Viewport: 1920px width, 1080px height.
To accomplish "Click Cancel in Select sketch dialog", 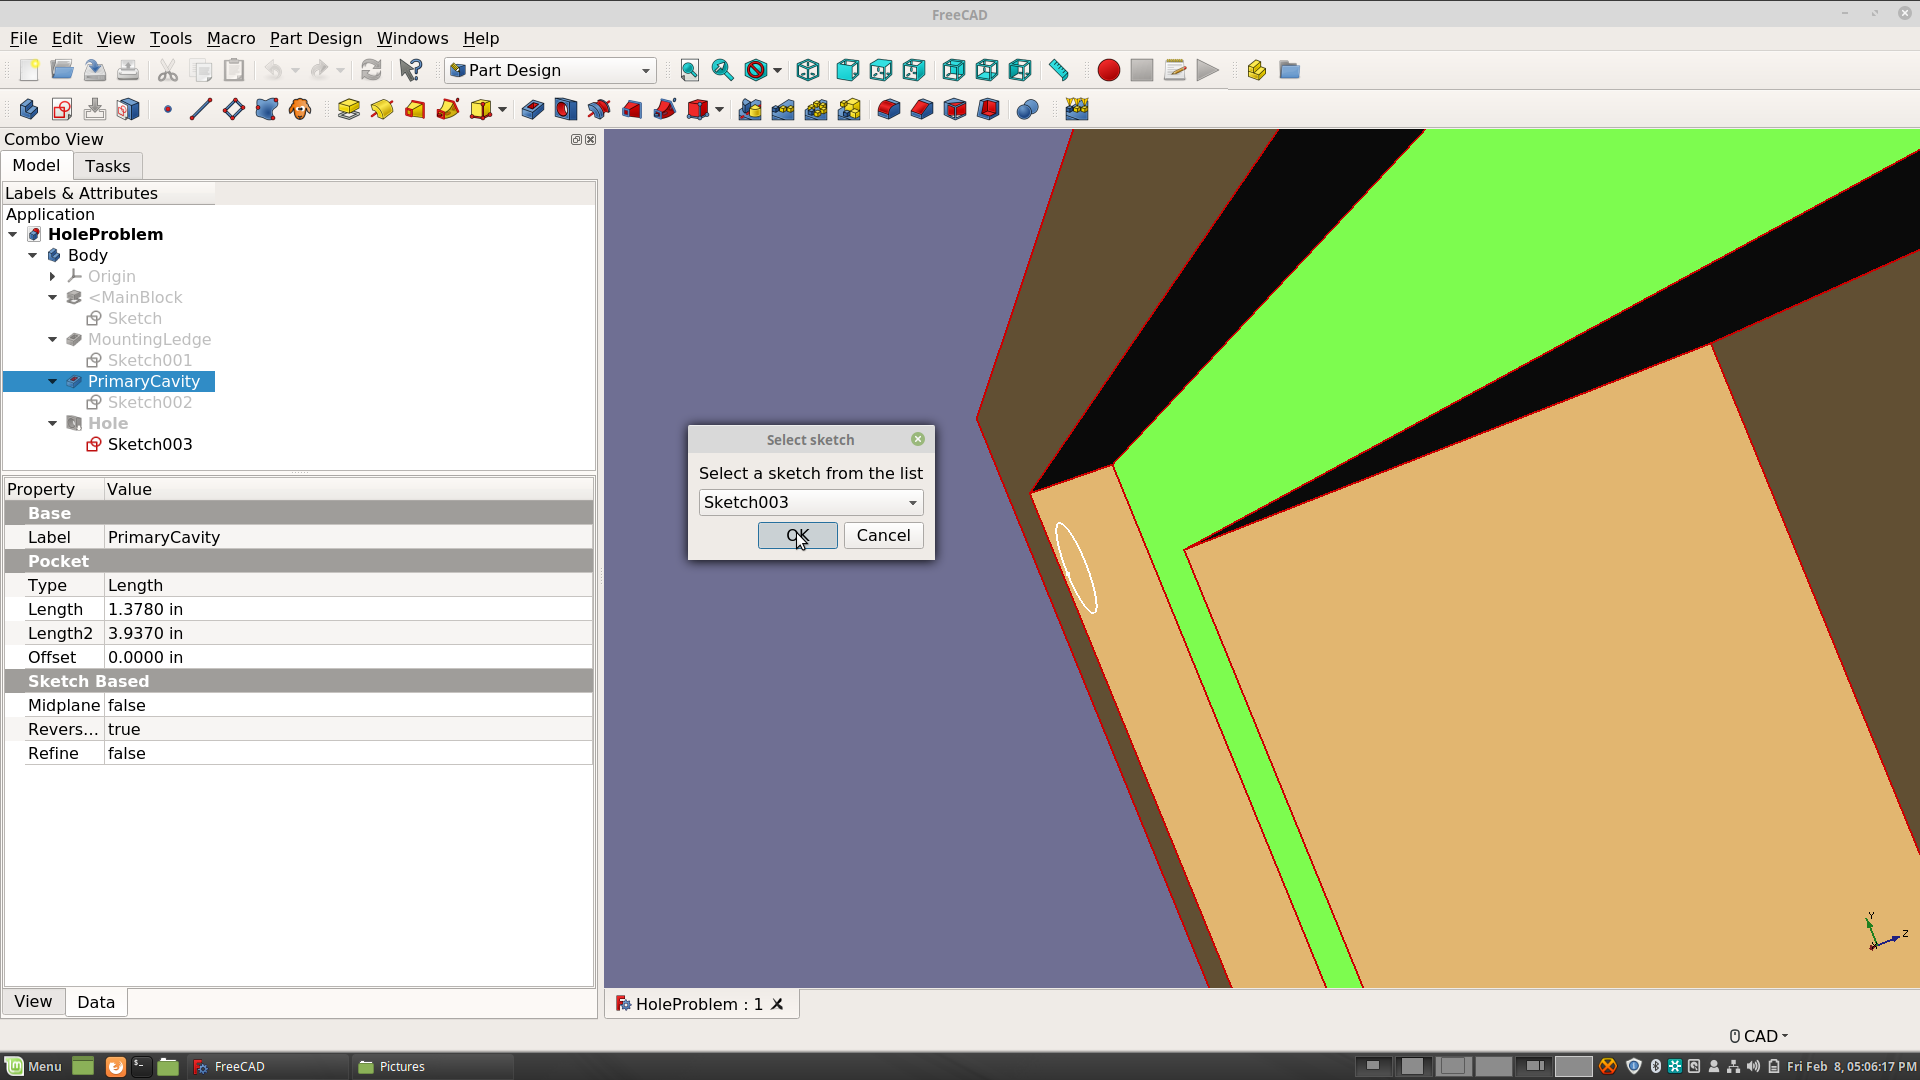I will click(884, 535).
